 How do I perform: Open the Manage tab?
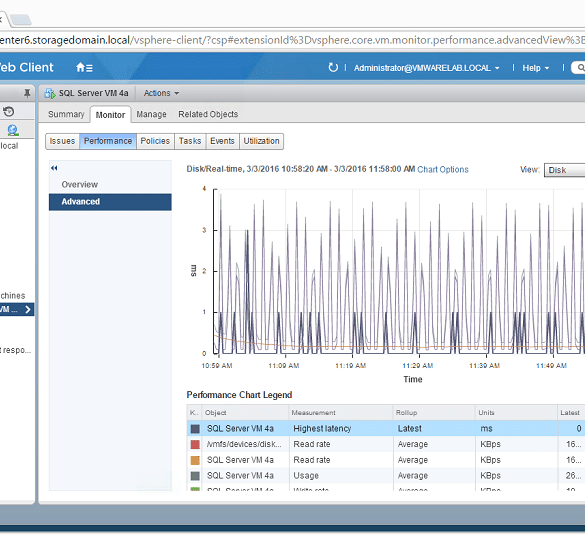click(x=151, y=114)
